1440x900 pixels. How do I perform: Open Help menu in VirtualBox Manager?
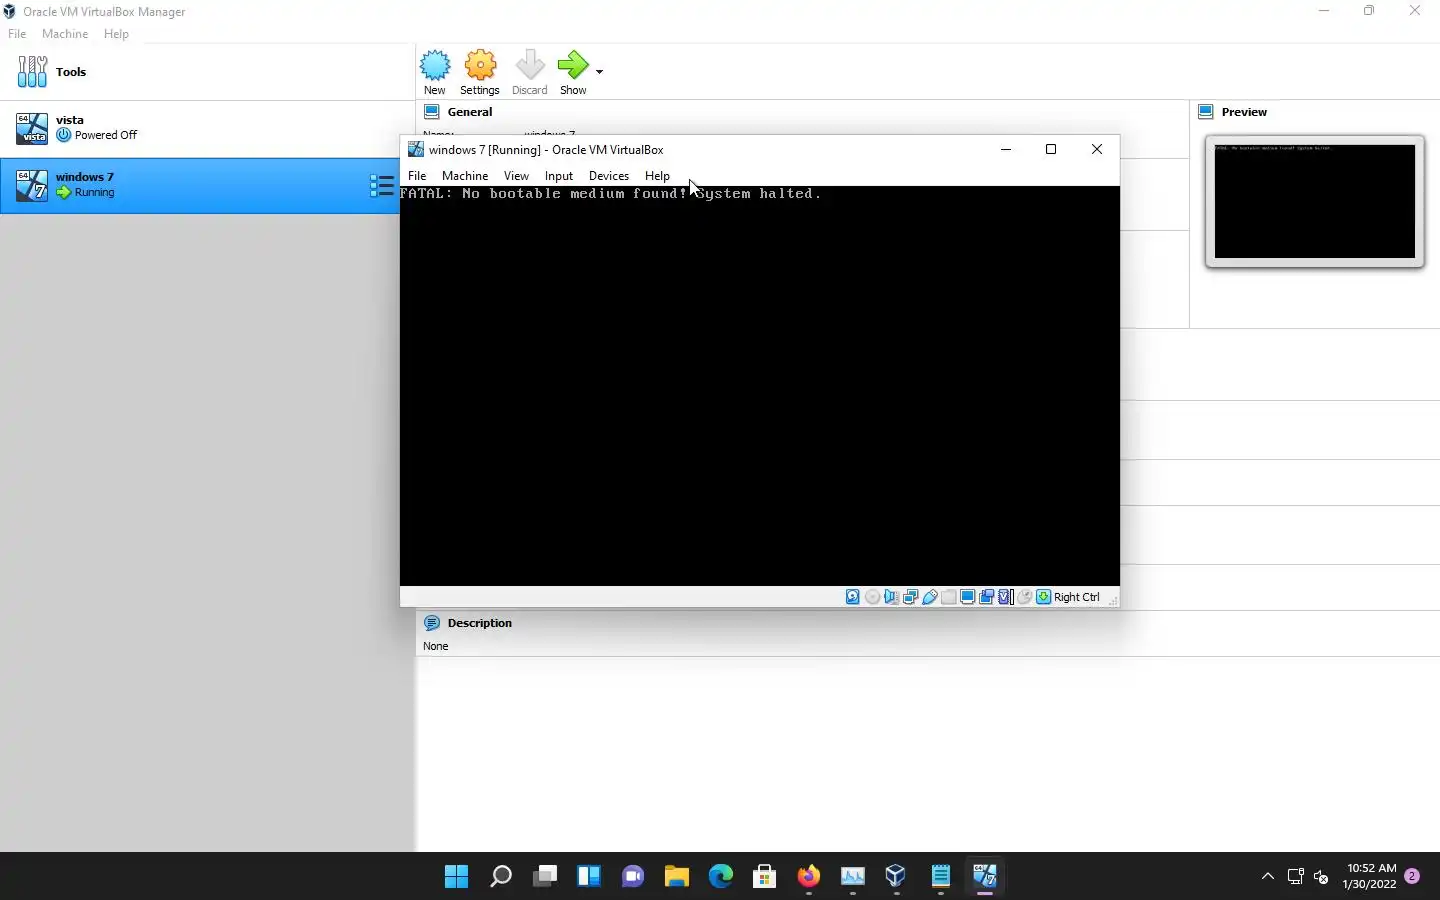tap(116, 33)
